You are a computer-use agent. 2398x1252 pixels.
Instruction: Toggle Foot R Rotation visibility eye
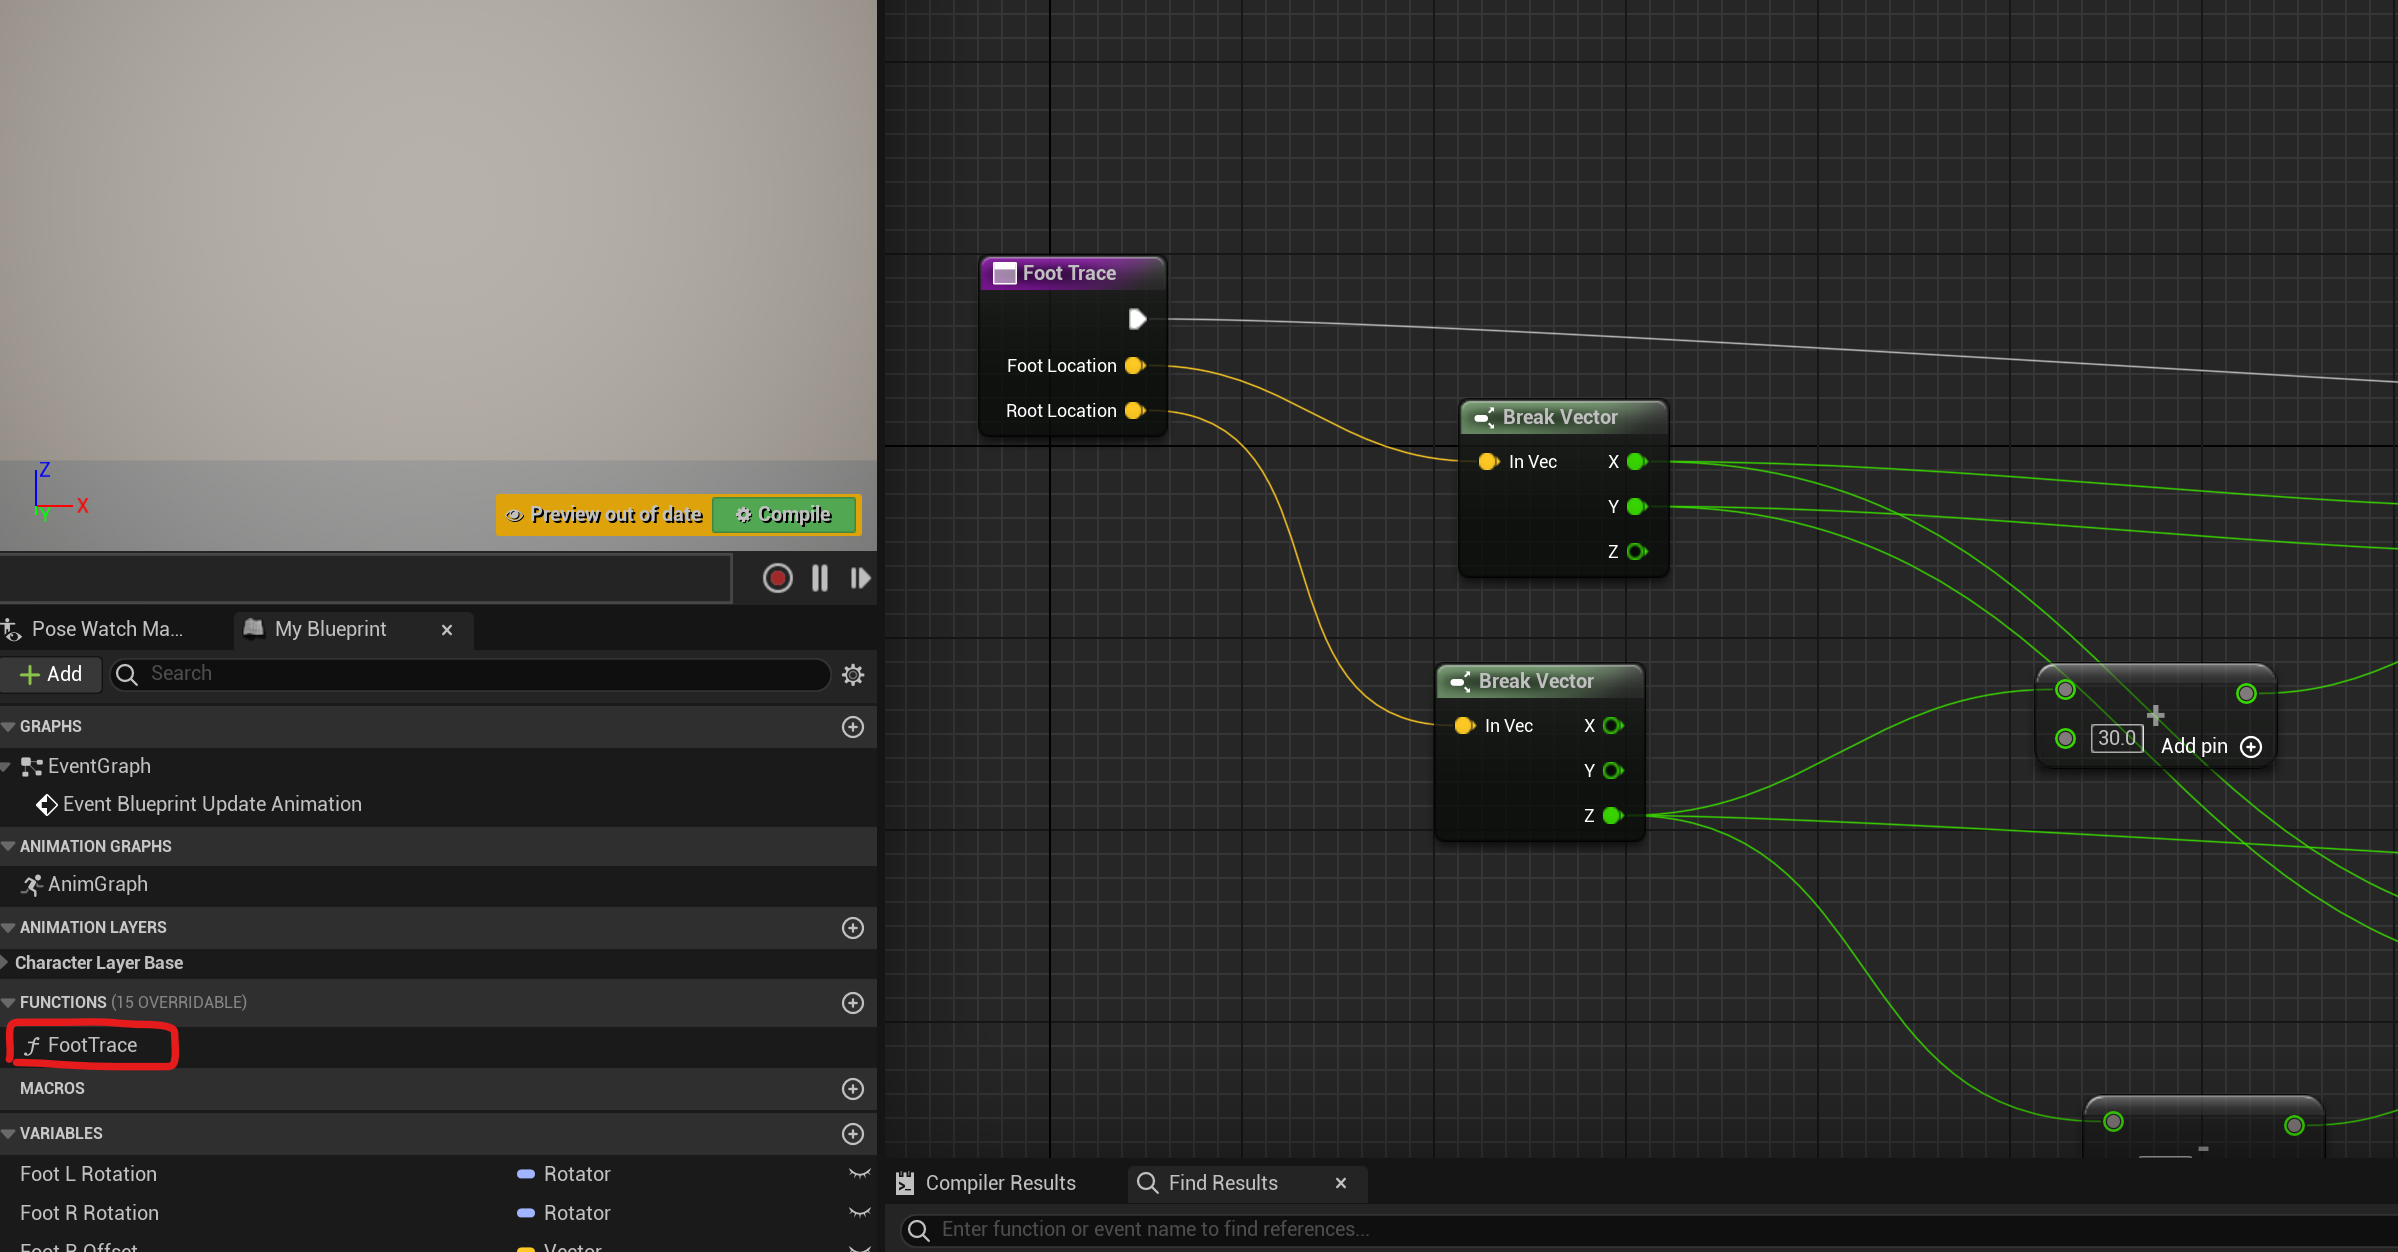859,1213
